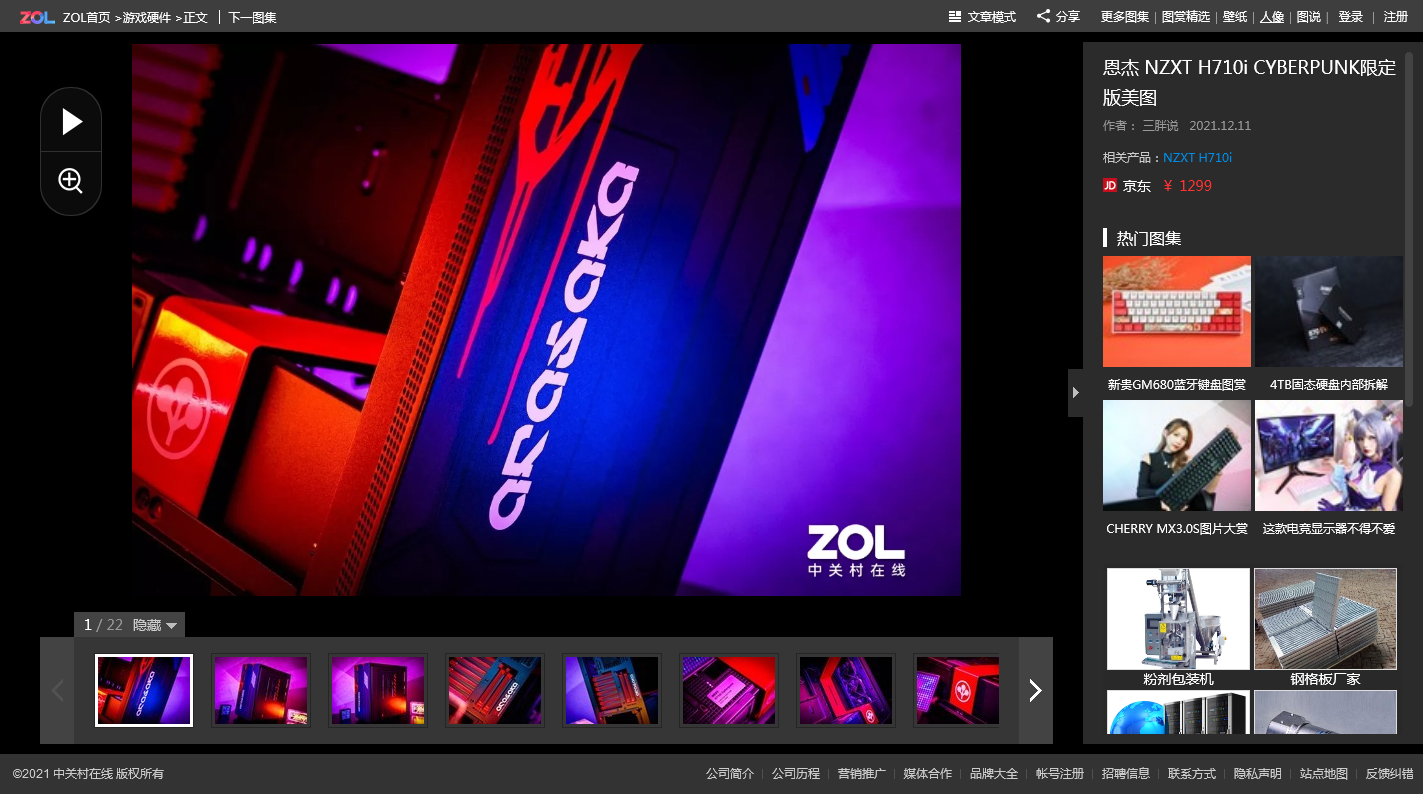
Task: Click CHERRY MX3.0S图片大赏 caption
Action: [x=1177, y=528]
